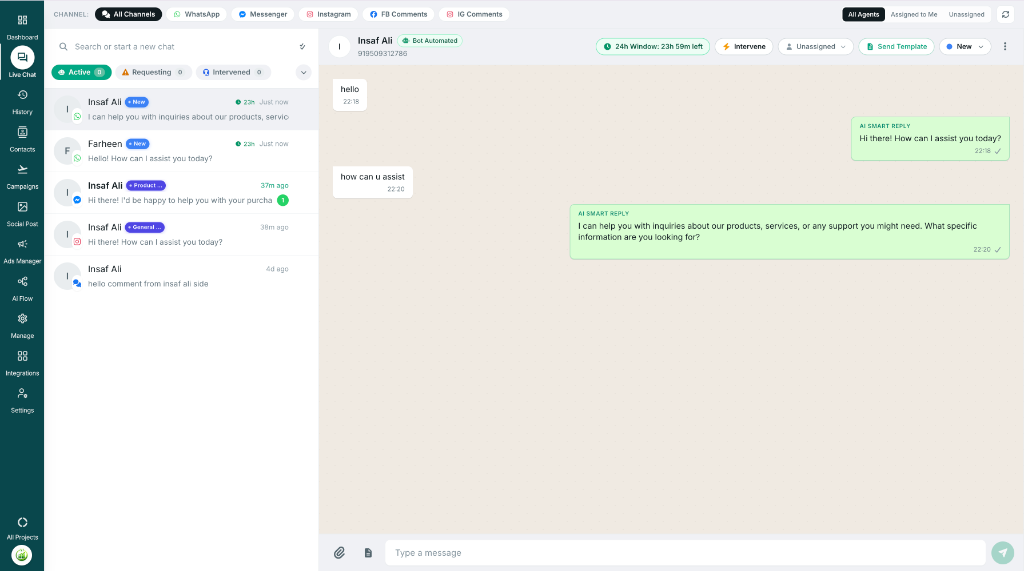Click the refresh icon at the top right
1024x571 pixels.
[1005, 14]
